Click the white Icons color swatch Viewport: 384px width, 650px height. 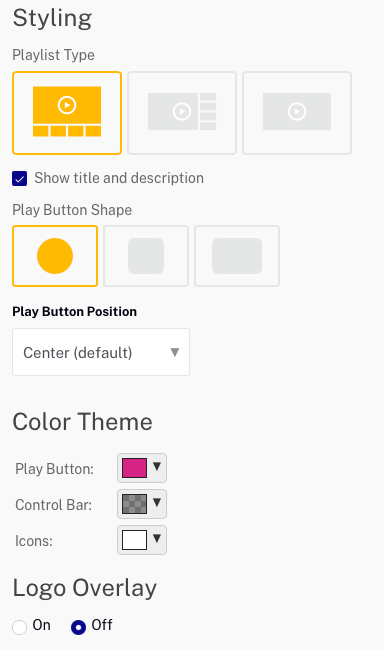(134, 540)
